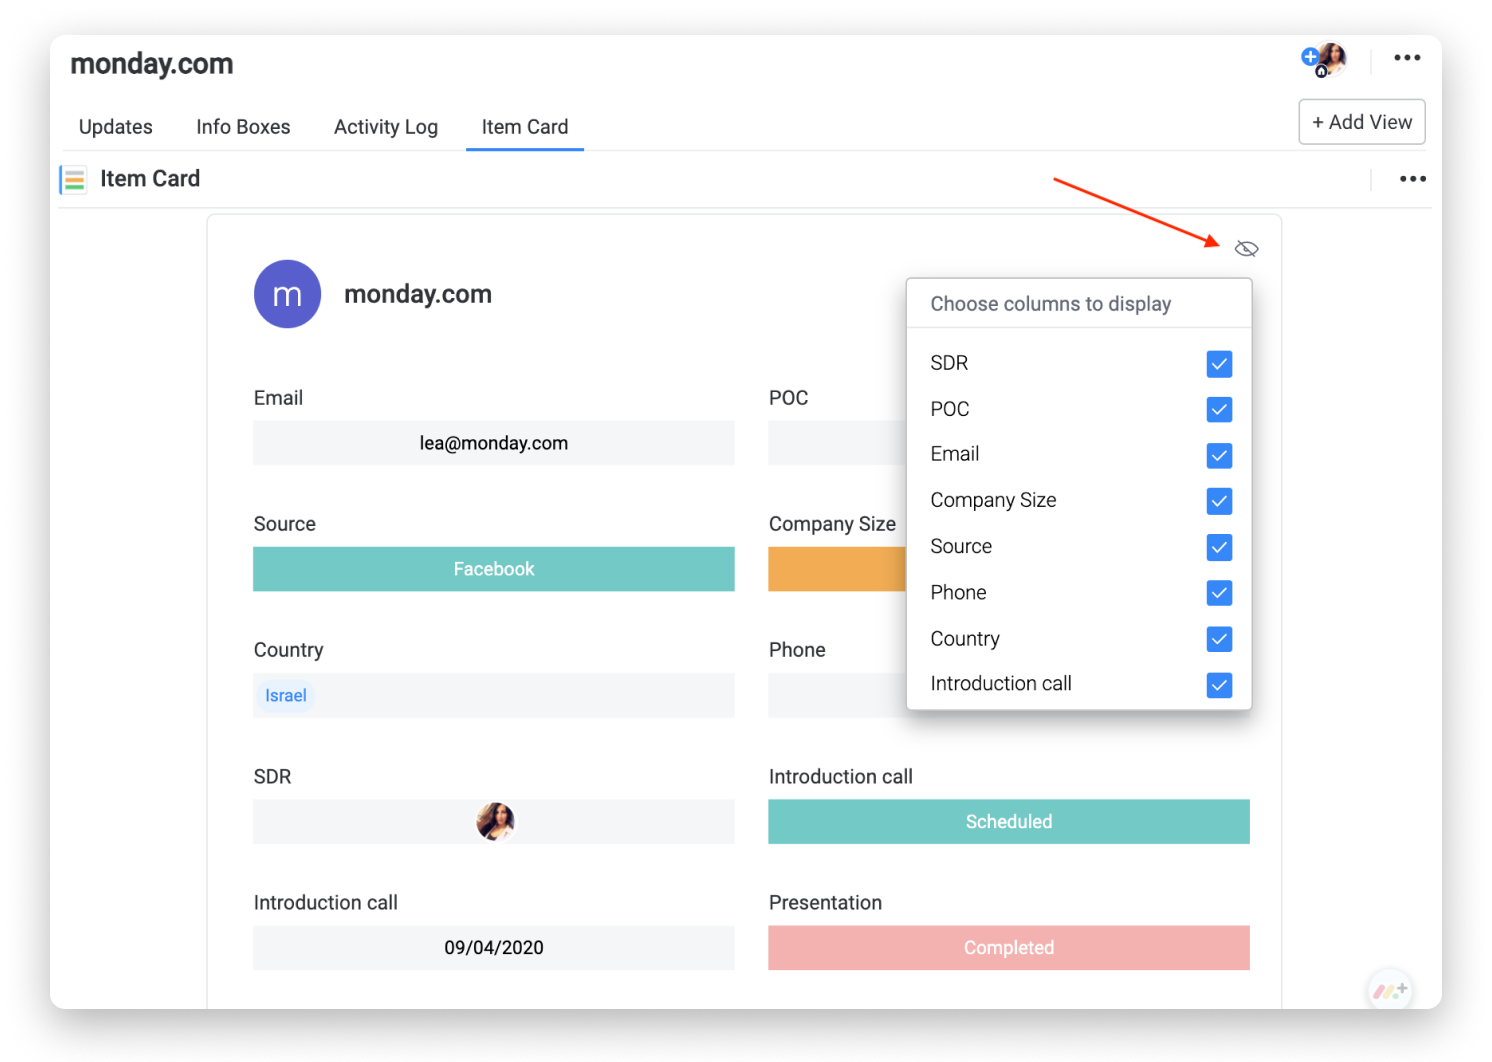This screenshot has height=1062, width=1492.
Task: Open the Completed presentation status cell
Action: point(1009,948)
